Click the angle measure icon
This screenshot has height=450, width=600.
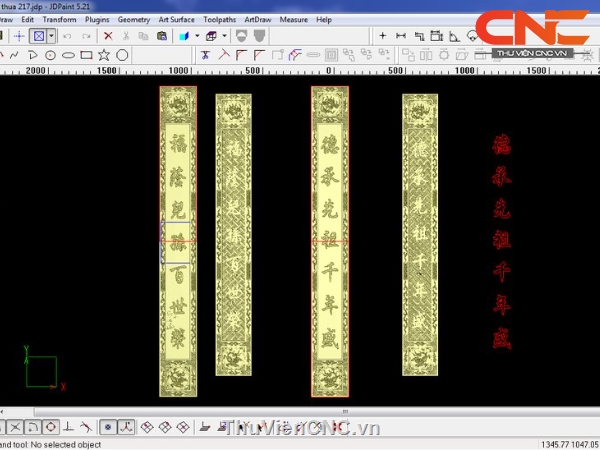(454, 36)
